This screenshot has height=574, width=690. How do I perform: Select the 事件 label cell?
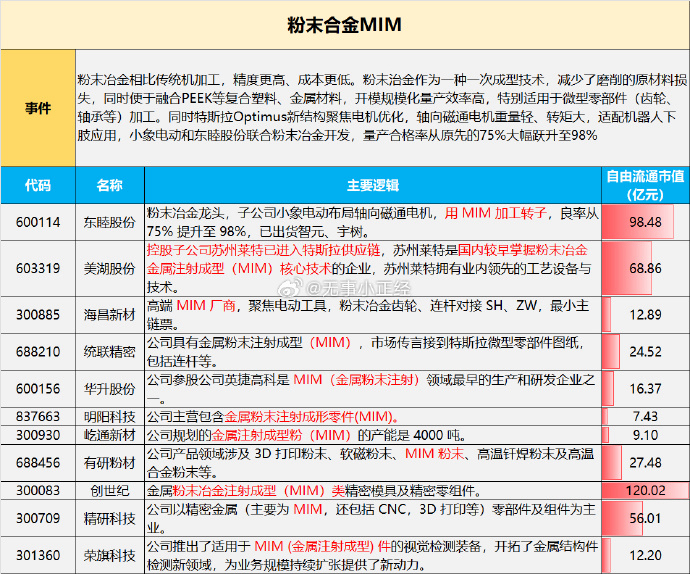[x=38, y=108]
